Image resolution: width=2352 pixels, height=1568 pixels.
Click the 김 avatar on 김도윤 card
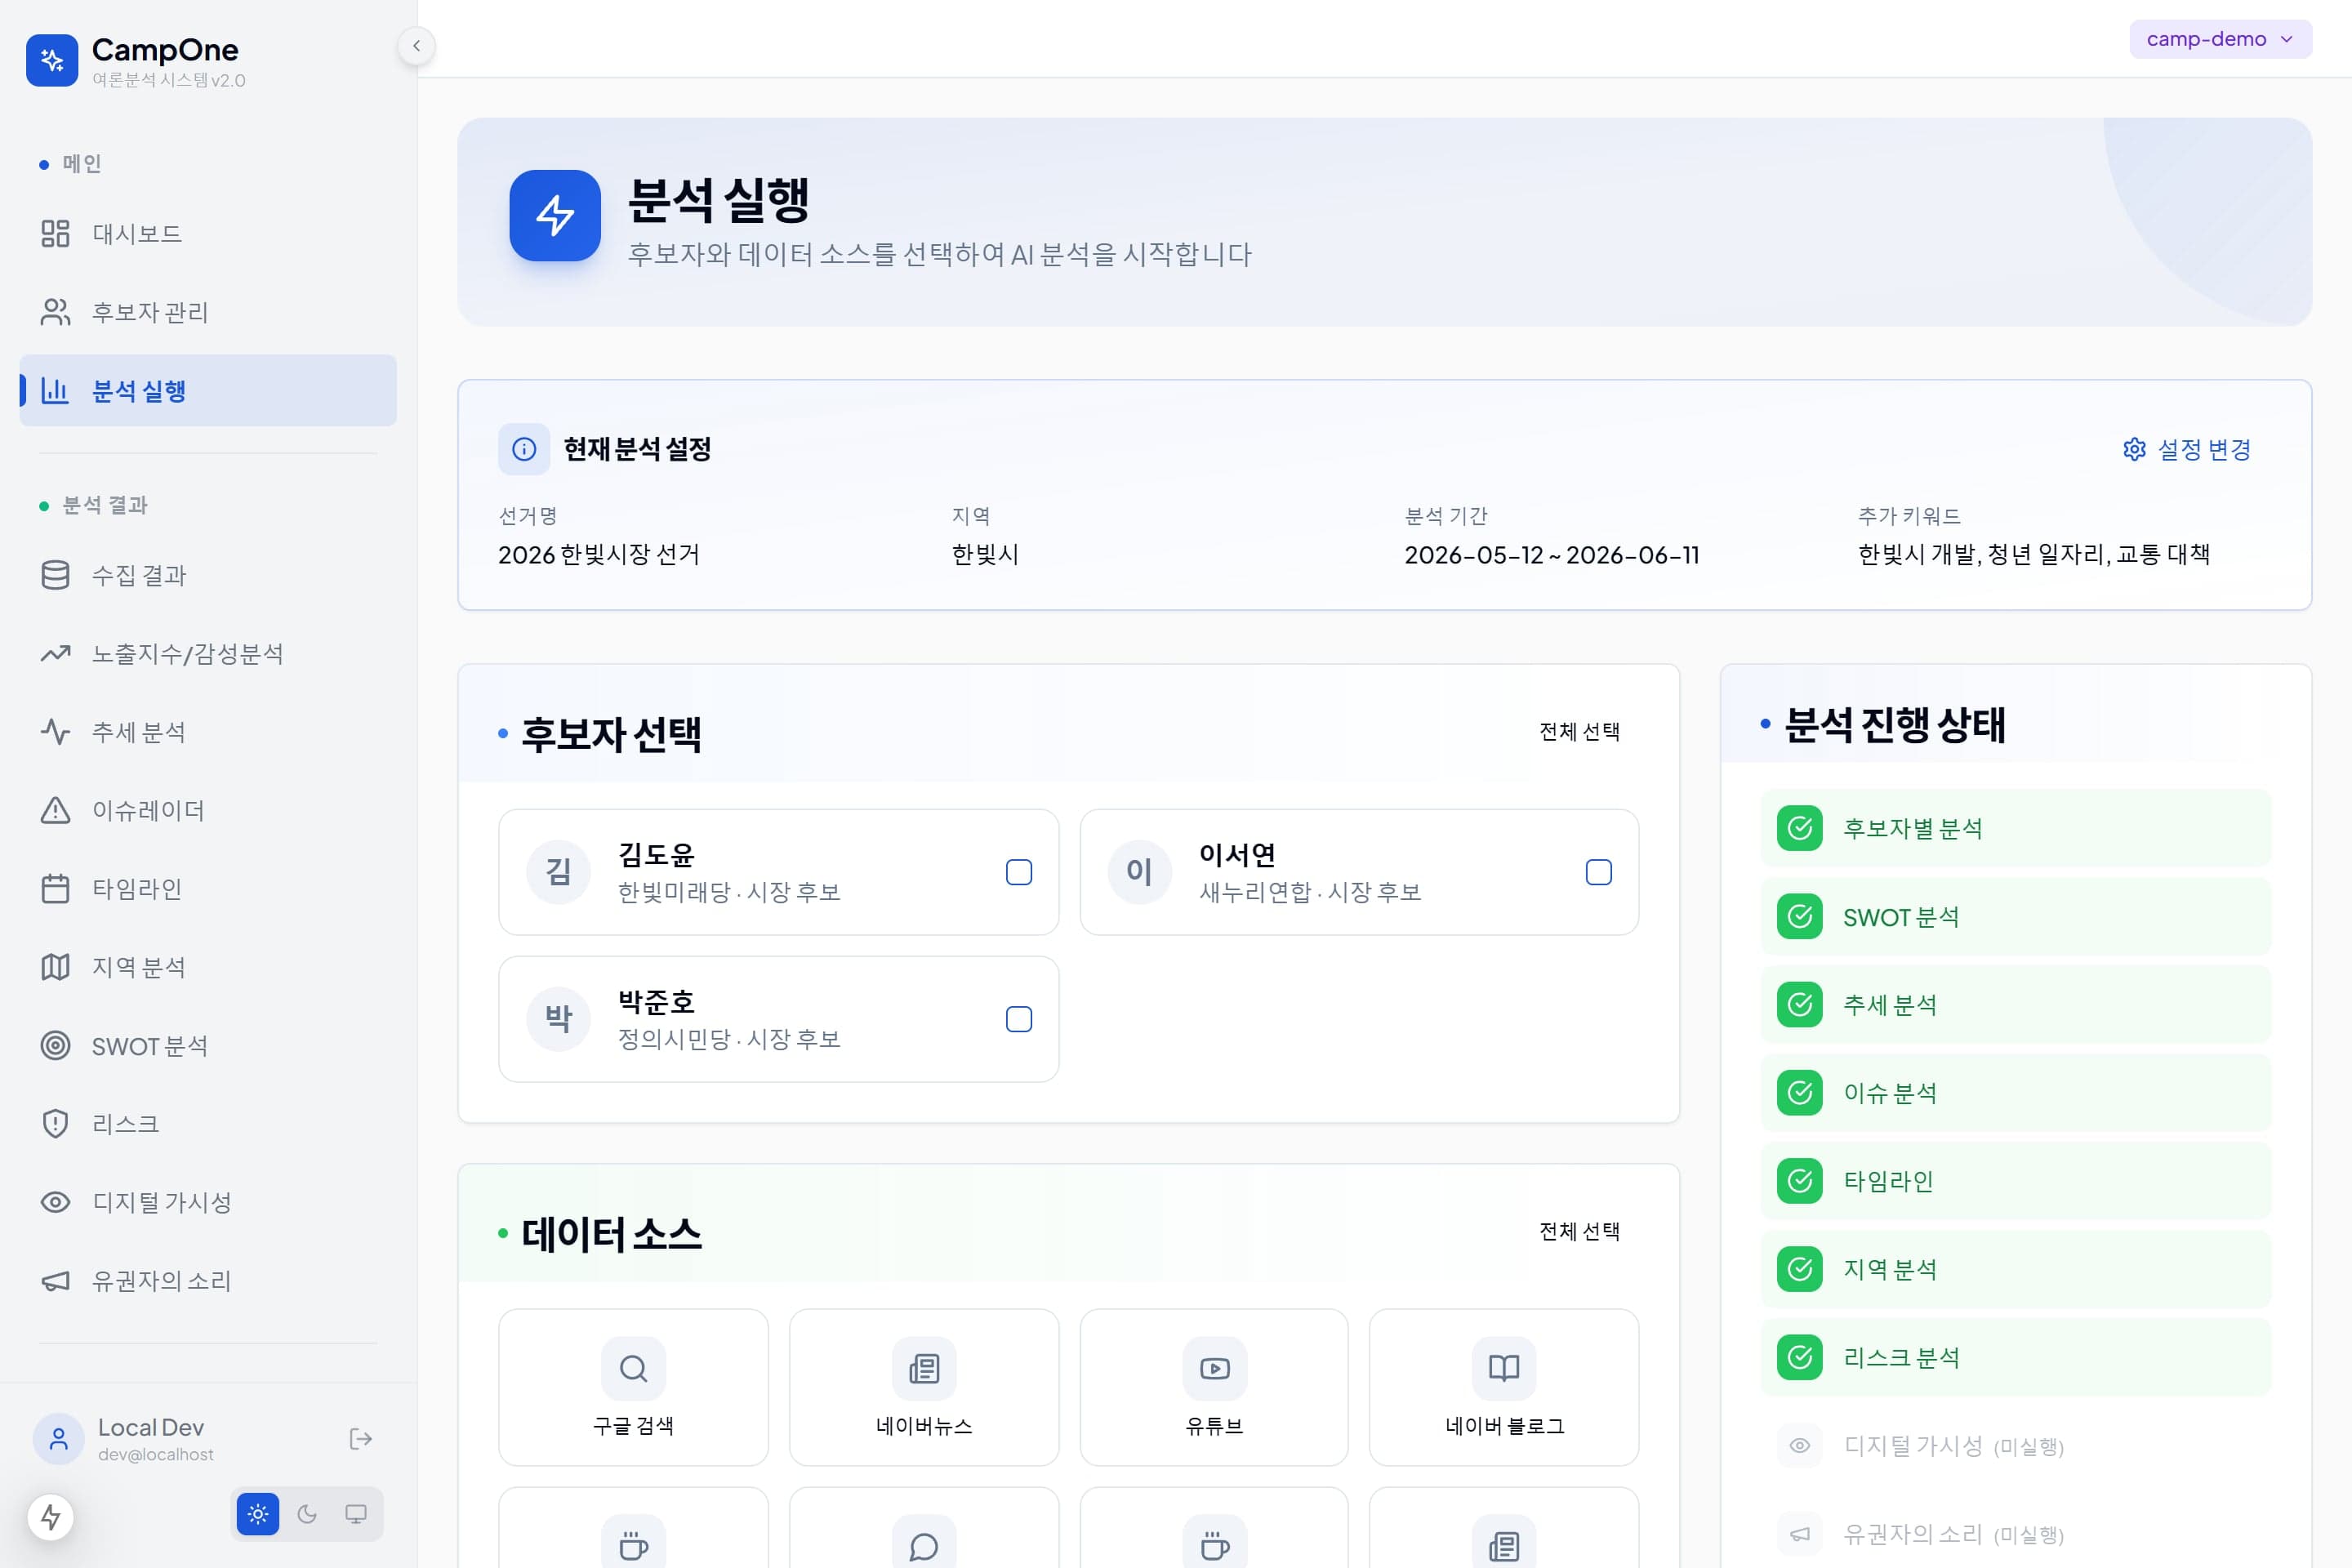(559, 872)
